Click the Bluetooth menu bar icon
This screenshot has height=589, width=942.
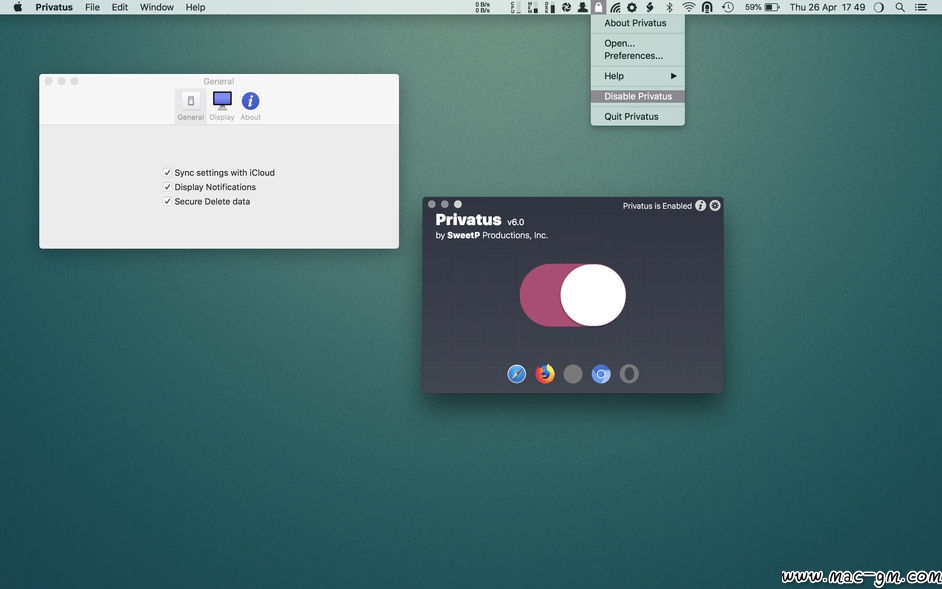pyautogui.click(x=669, y=7)
